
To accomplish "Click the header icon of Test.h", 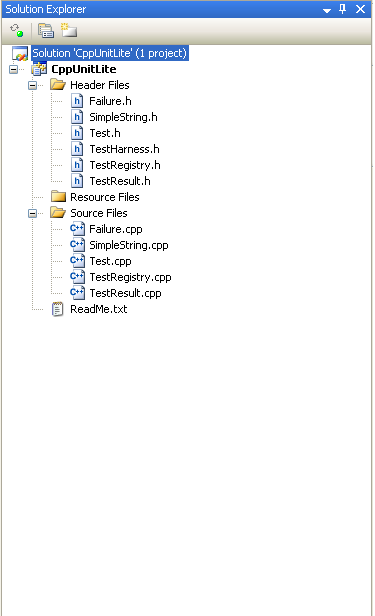I will click(77, 133).
